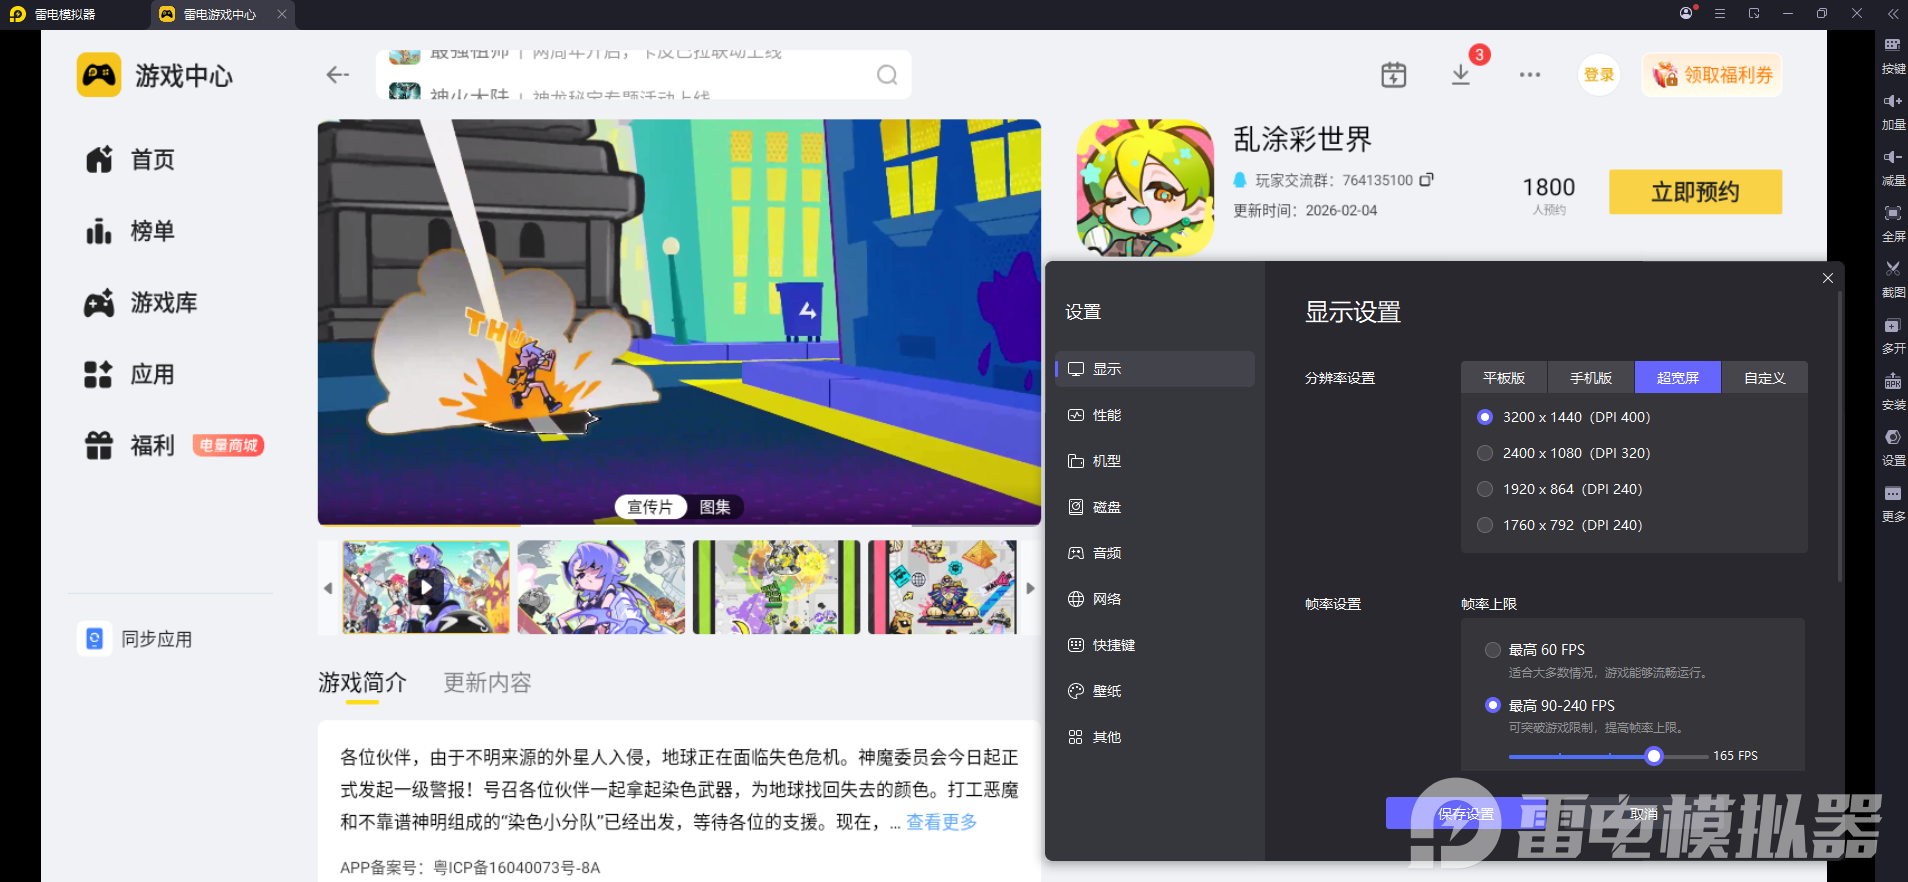
Task: Open 游戏库 game library
Action: 141,303
